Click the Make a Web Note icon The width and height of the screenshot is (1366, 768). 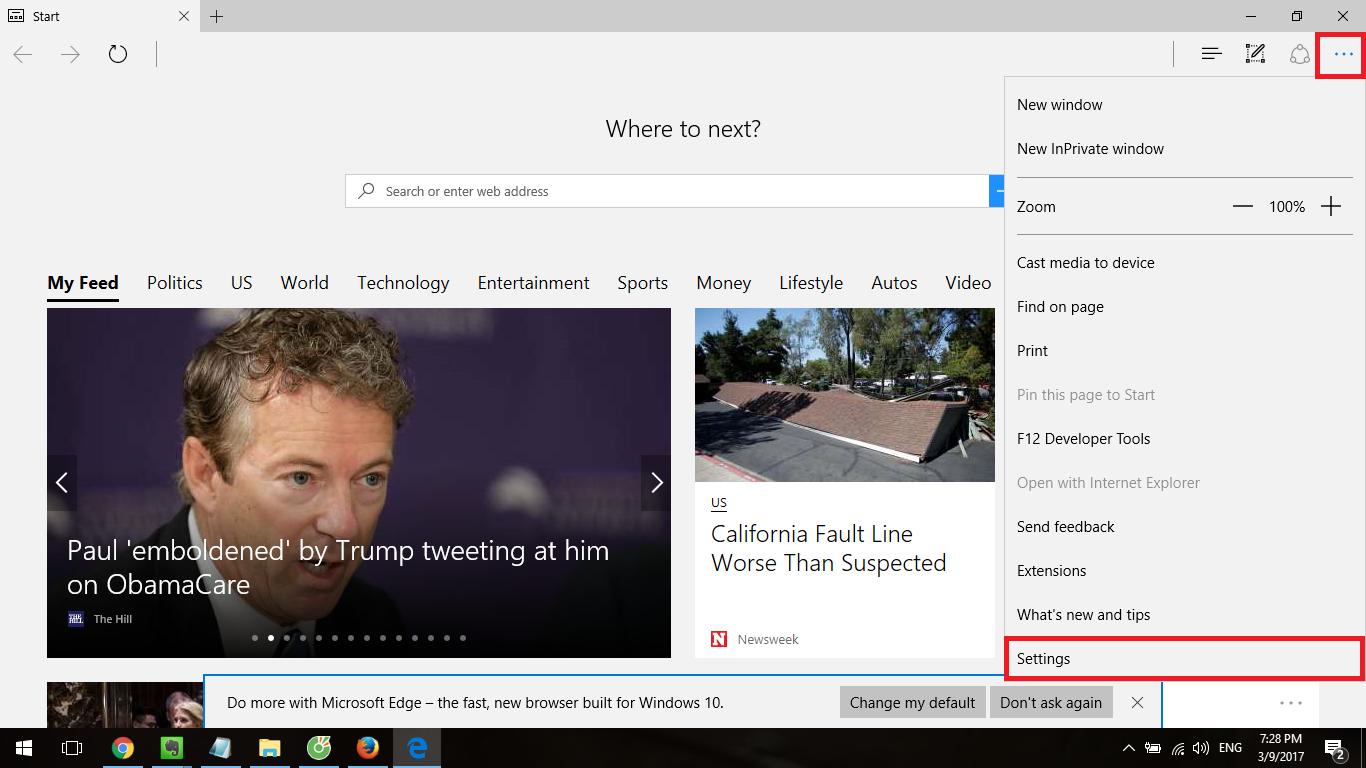(x=1256, y=54)
